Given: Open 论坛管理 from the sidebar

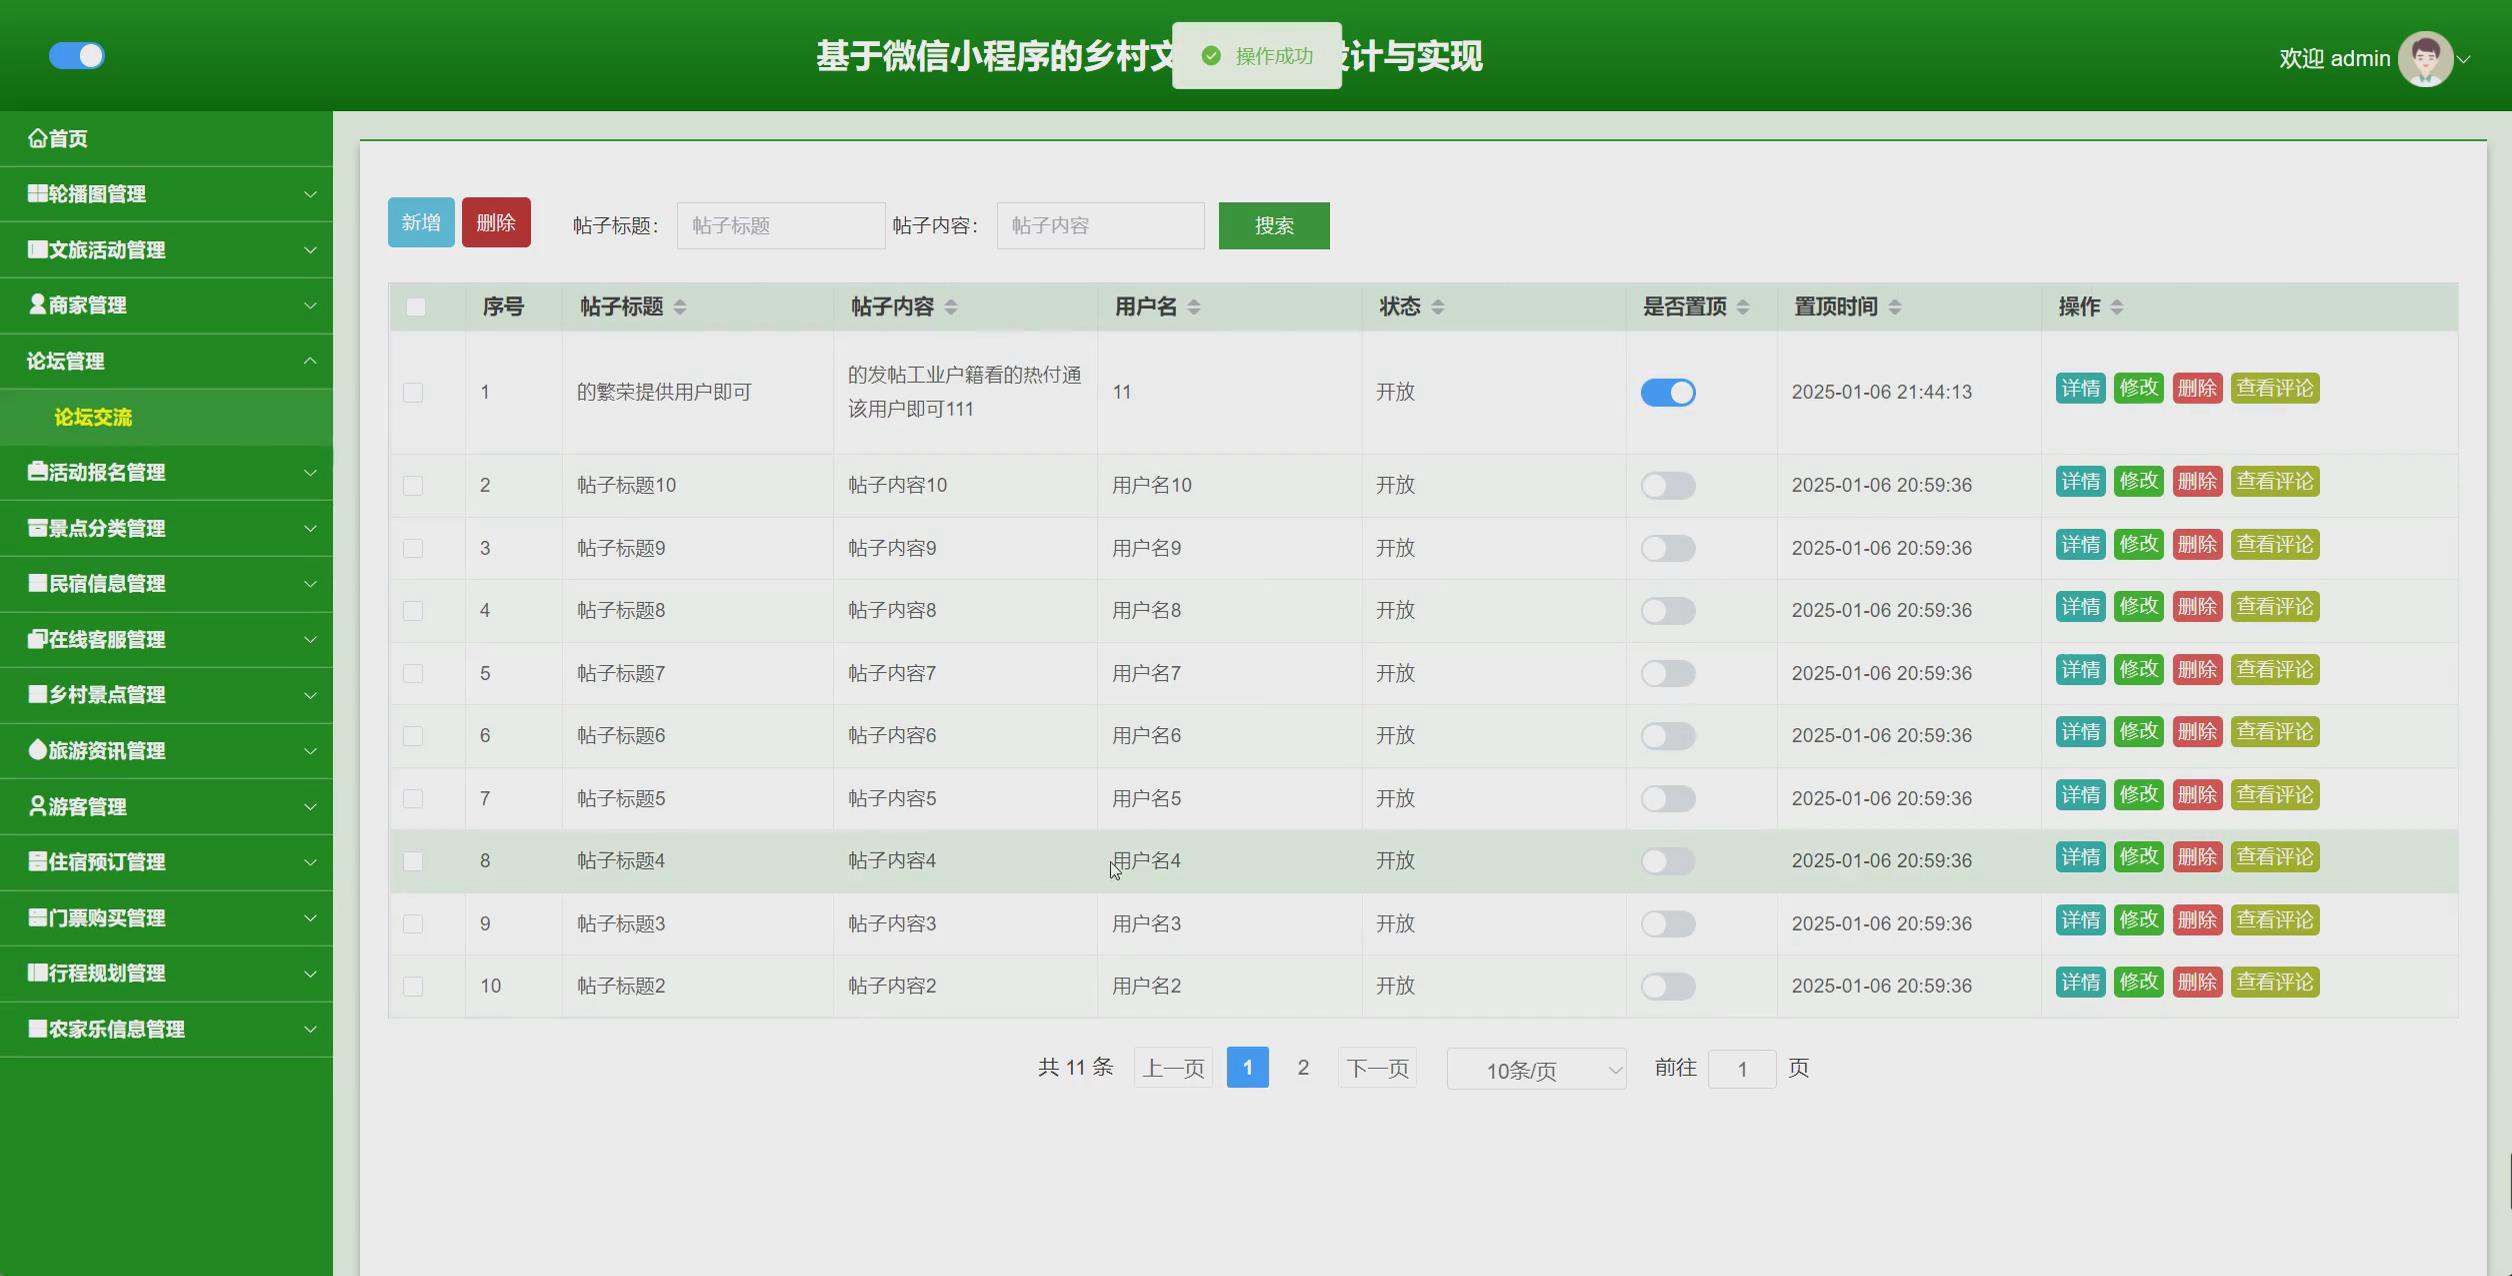Looking at the screenshot, I should (x=65, y=361).
